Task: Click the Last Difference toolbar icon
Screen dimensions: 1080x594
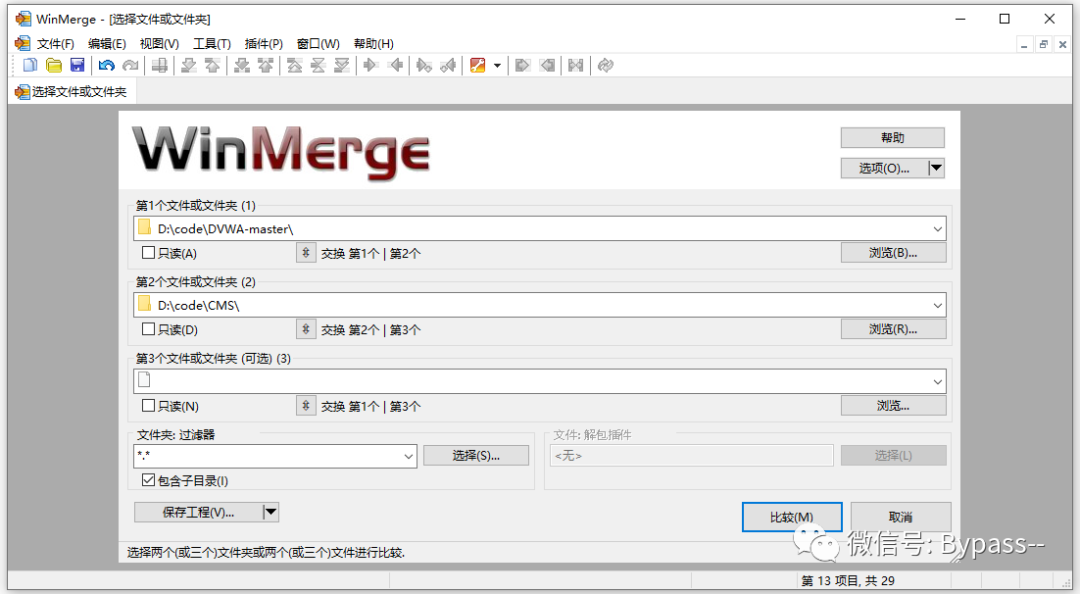Action: point(342,65)
